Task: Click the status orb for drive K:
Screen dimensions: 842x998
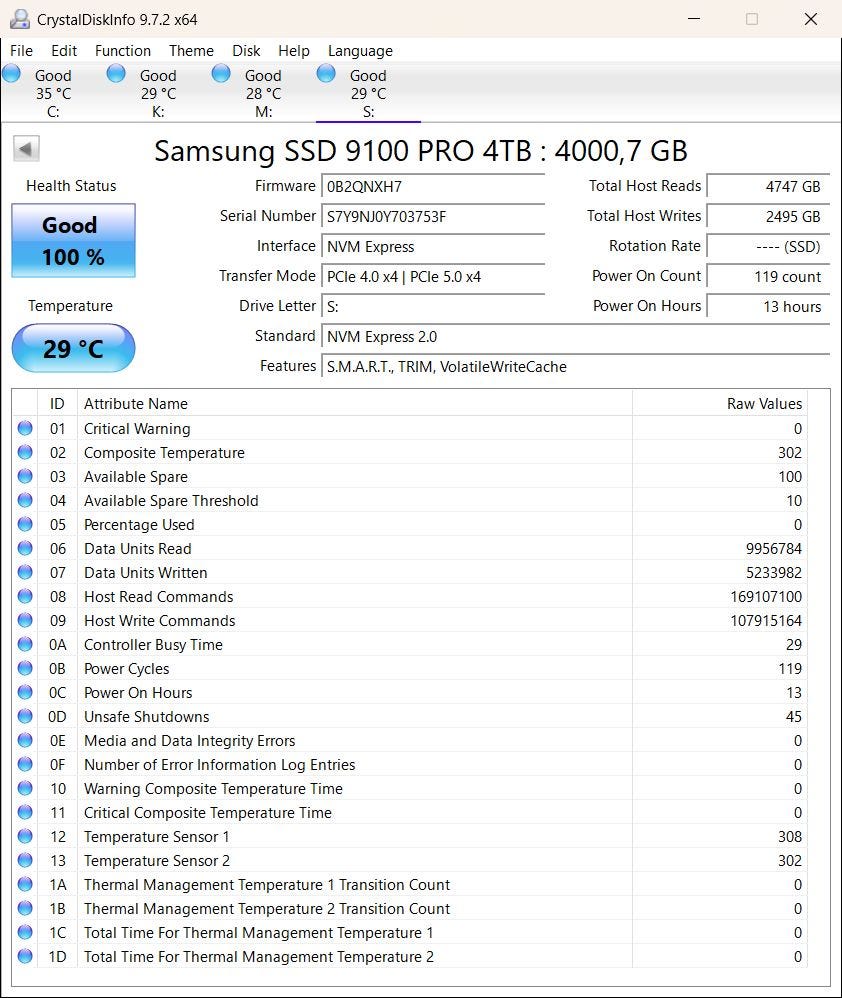Action: [116, 74]
